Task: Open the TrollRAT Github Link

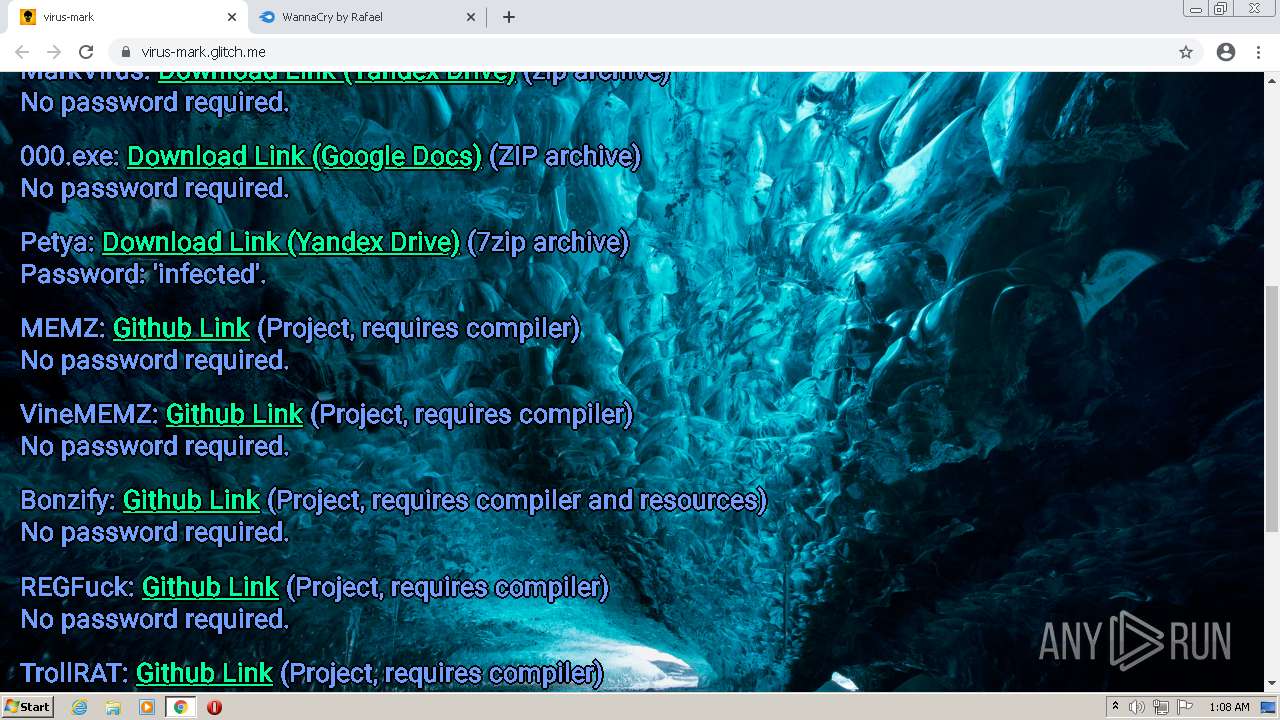Action: (x=204, y=674)
